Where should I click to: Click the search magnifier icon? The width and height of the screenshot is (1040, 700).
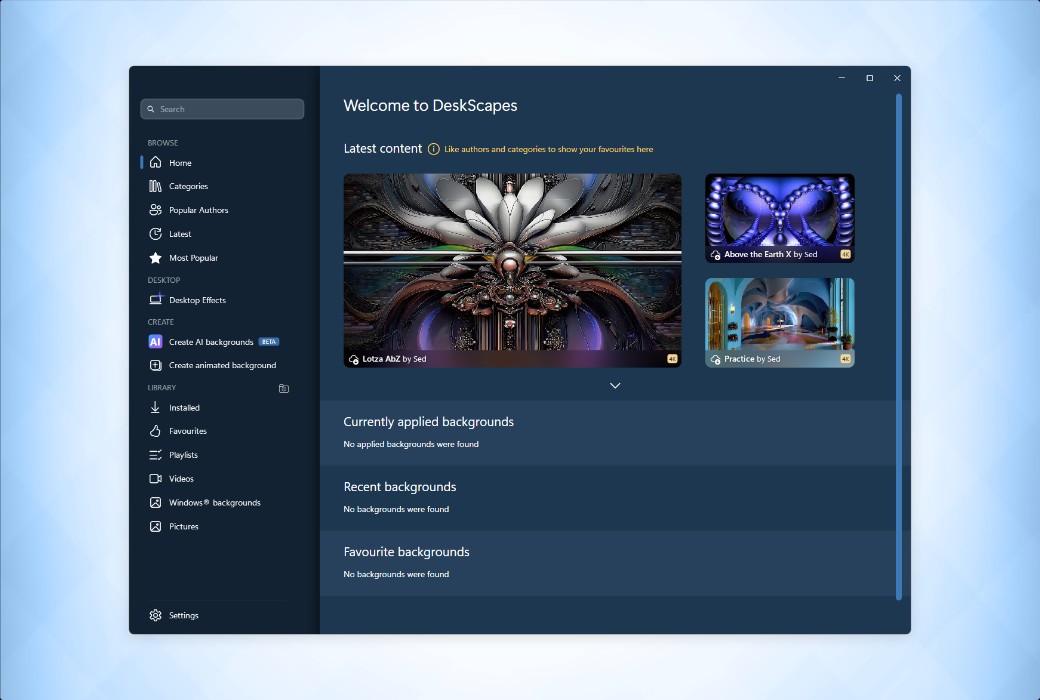click(151, 109)
